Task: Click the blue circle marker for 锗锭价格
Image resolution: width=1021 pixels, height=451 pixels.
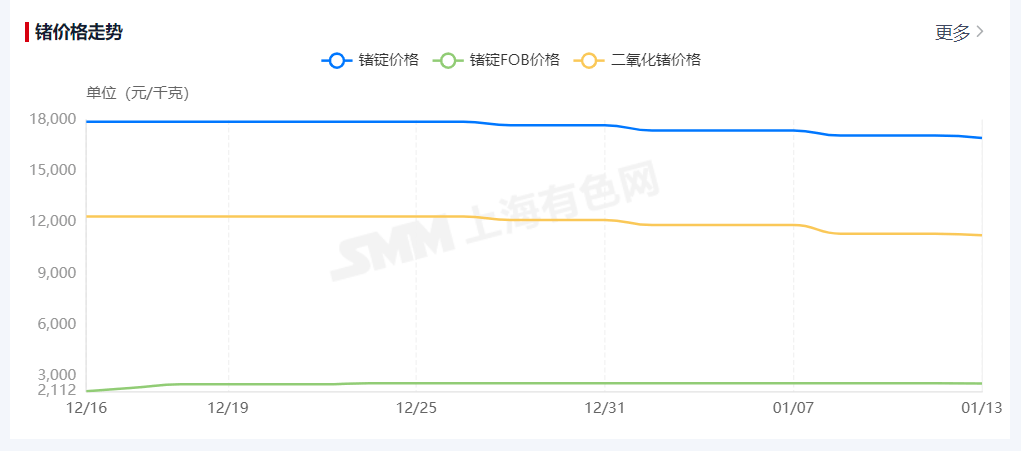Action: point(336,60)
